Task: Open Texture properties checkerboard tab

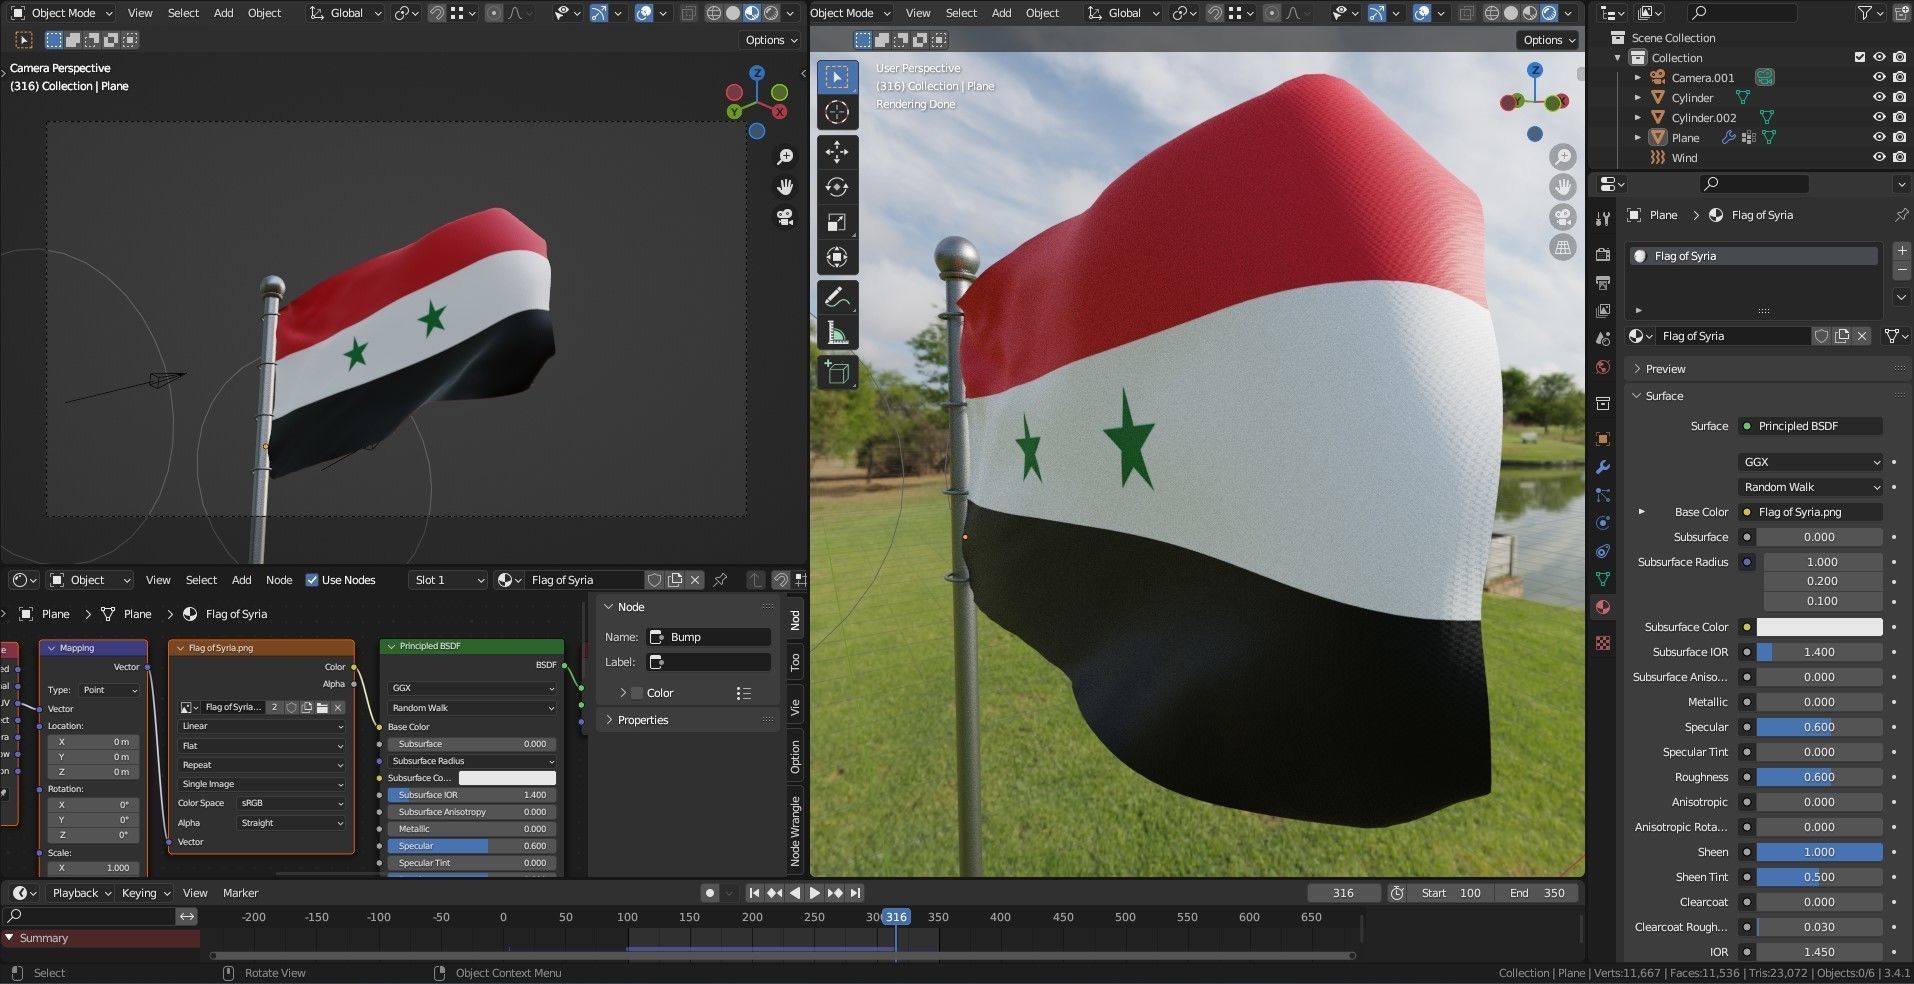Action: tap(1603, 643)
